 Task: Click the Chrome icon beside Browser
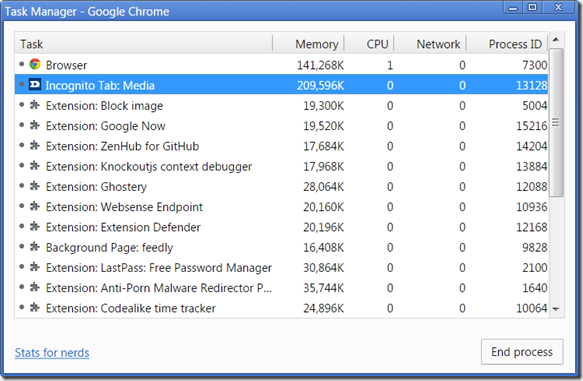pos(35,64)
